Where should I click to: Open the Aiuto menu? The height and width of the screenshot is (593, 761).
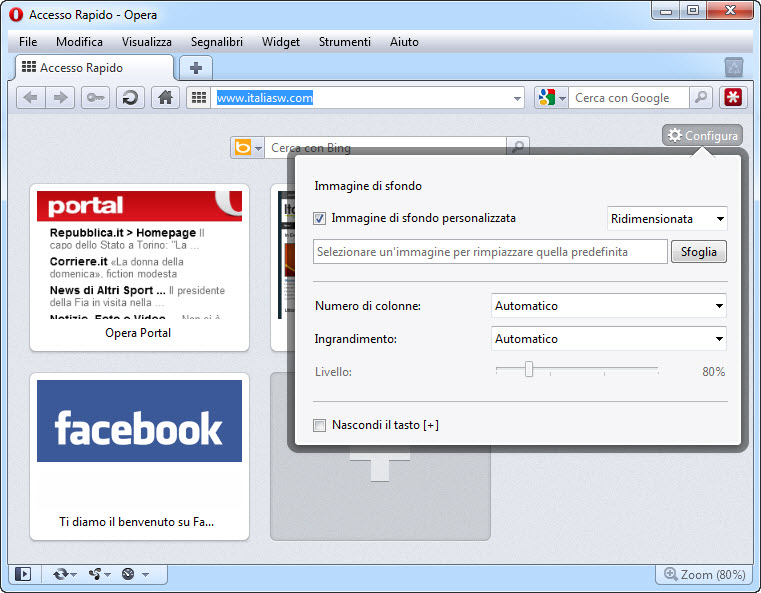404,42
